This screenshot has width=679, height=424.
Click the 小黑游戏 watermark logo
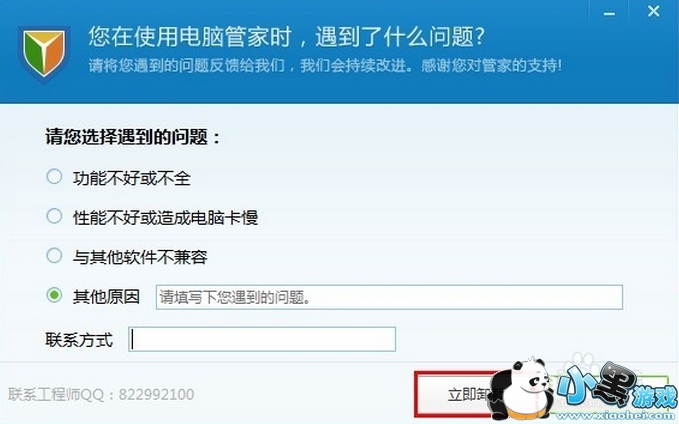(617, 386)
